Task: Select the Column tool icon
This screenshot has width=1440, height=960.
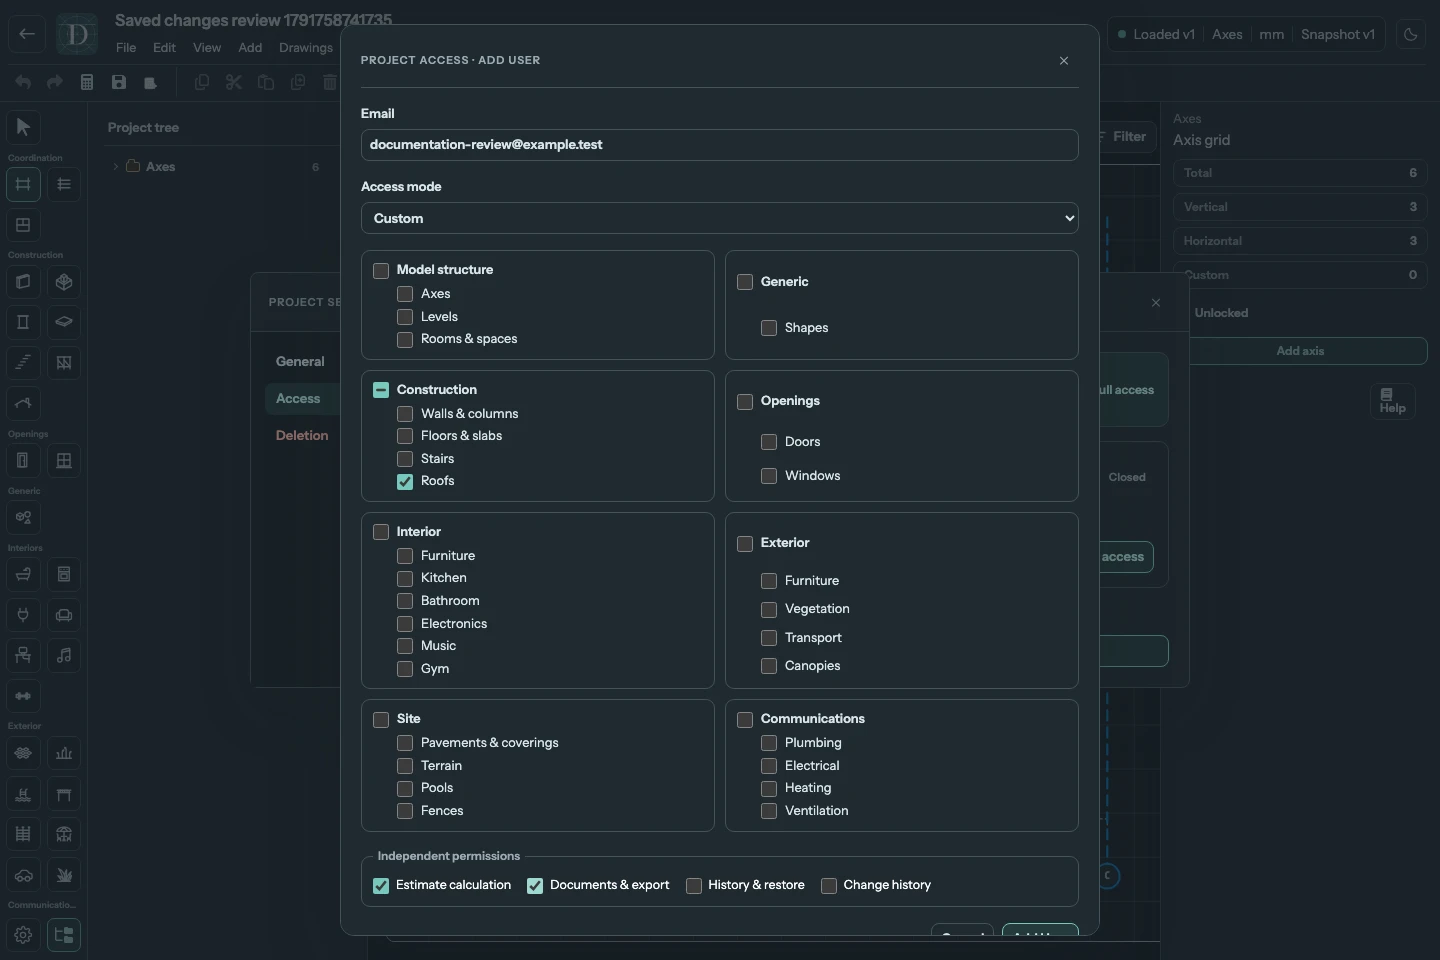Action: click(23, 322)
